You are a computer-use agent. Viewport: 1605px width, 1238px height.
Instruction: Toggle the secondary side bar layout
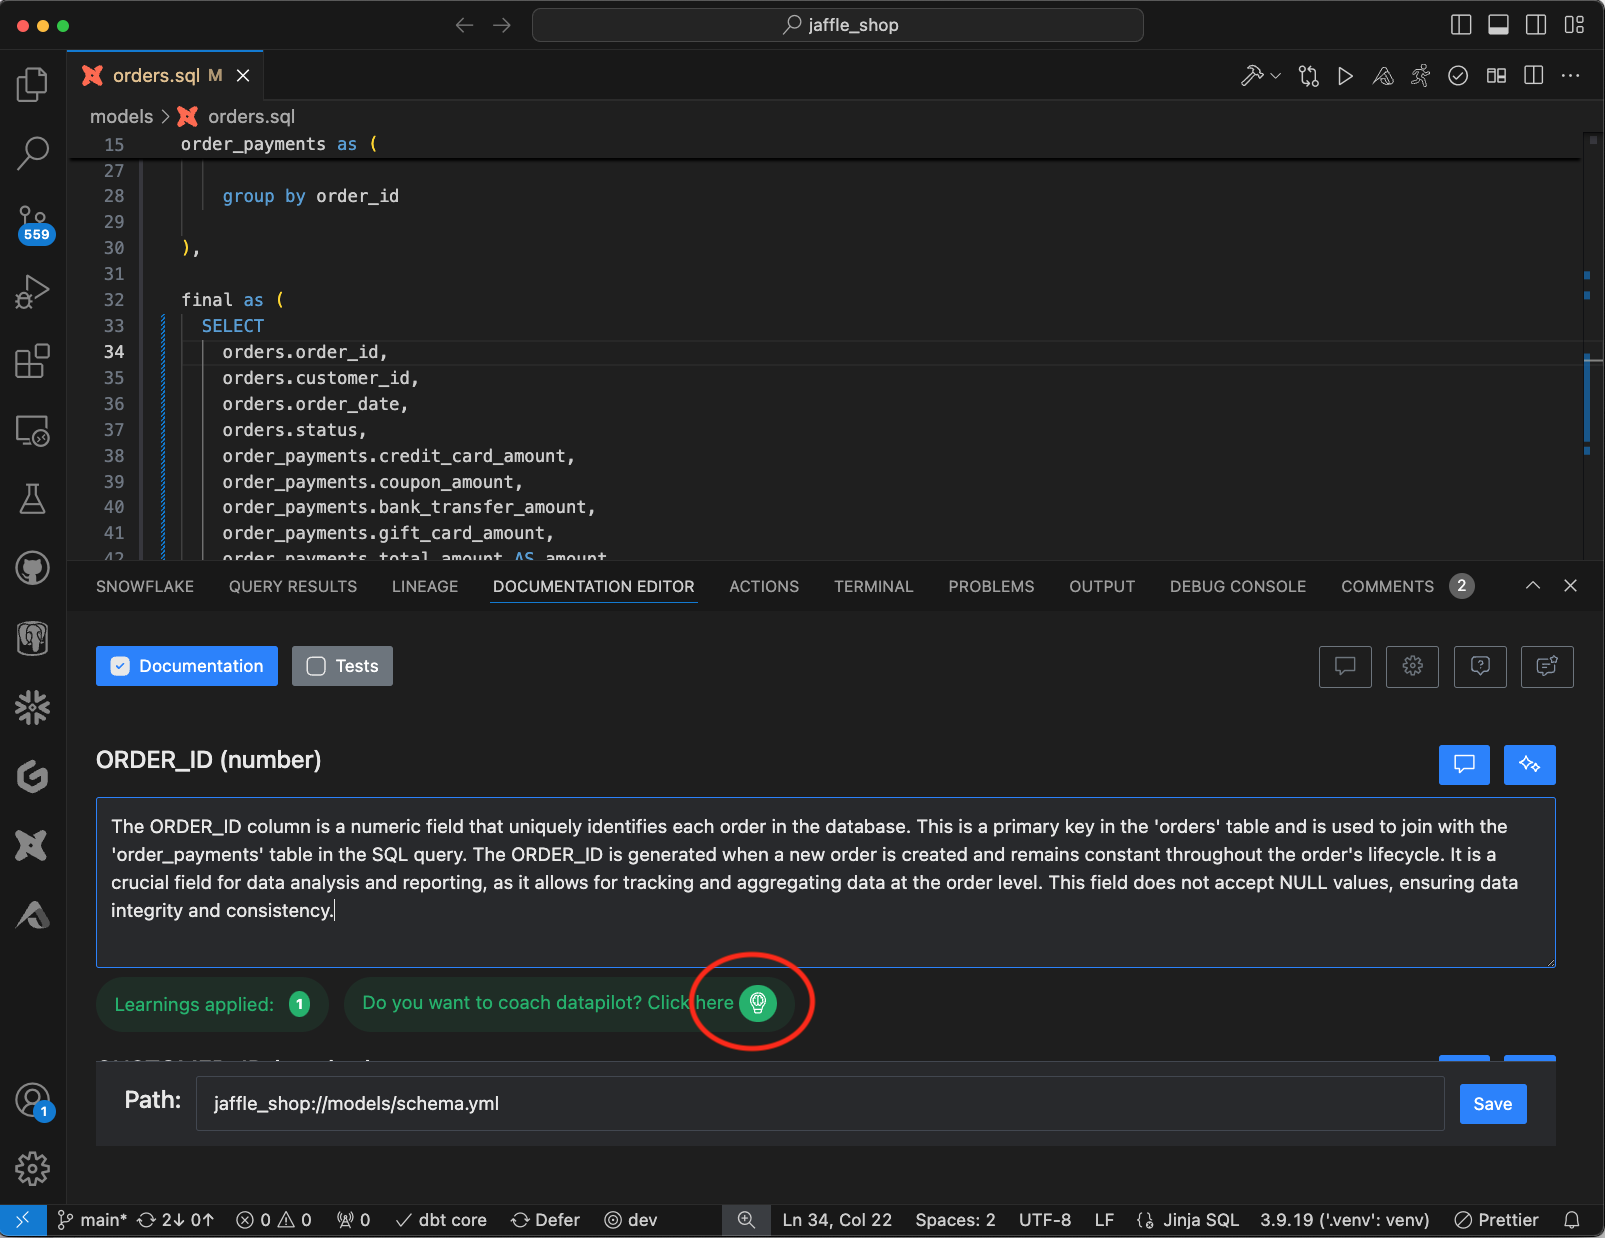click(x=1536, y=25)
